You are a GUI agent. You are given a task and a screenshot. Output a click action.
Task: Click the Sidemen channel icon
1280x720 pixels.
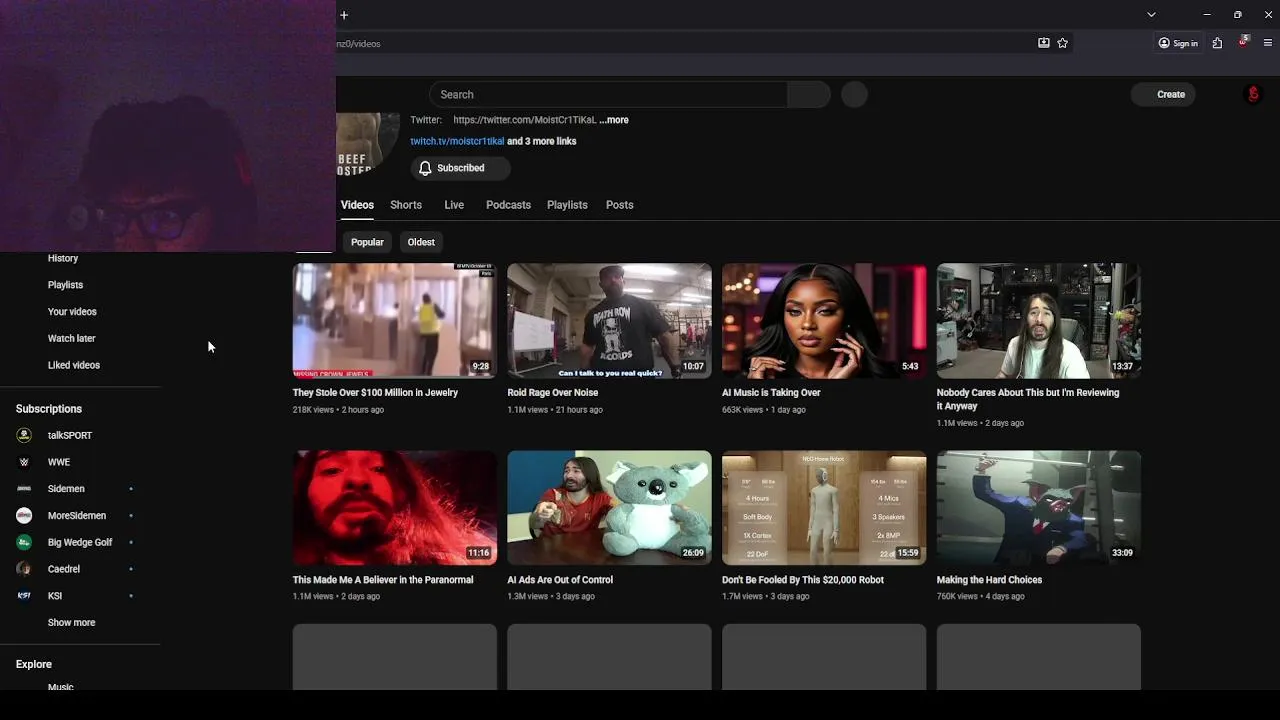coord(24,489)
